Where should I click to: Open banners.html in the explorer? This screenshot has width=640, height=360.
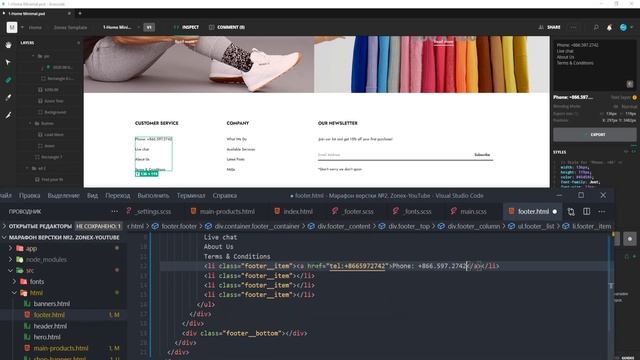[51, 304]
